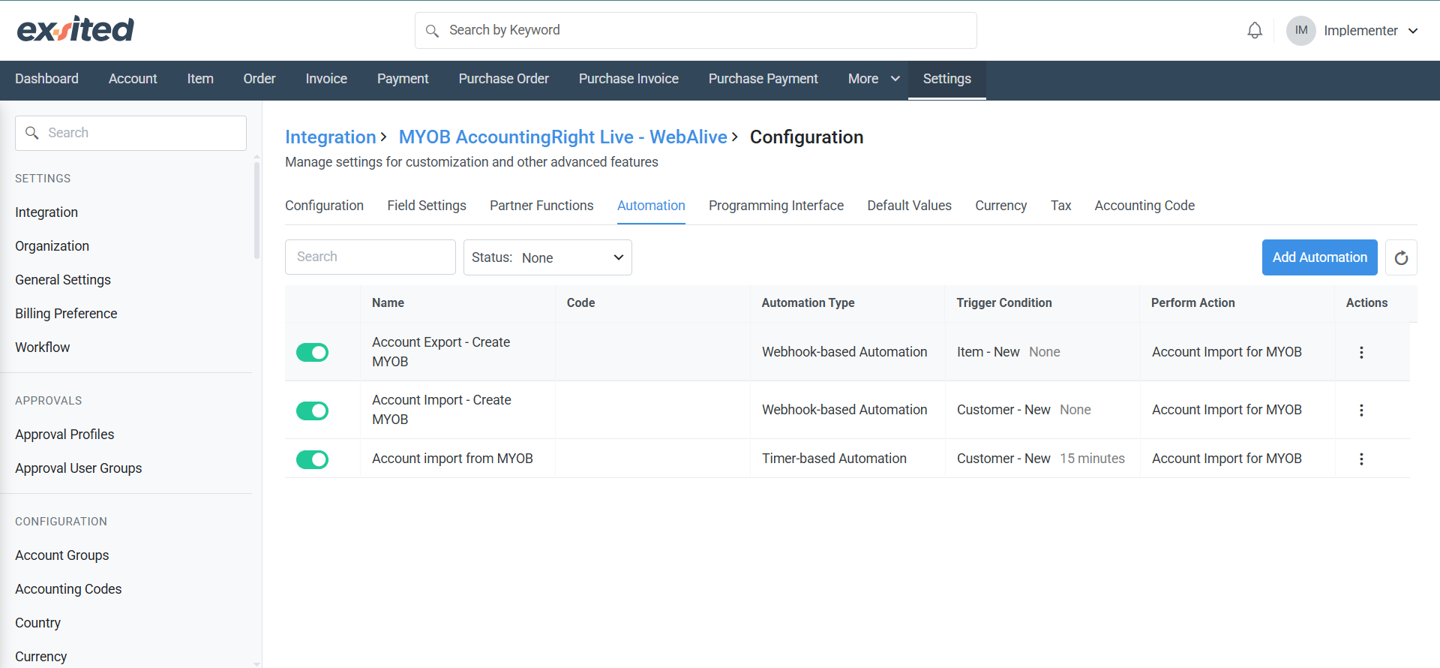The width and height of the screenshot is (1440, 668).
Task: Focus the automation list Search field
Action: point(370,258)
